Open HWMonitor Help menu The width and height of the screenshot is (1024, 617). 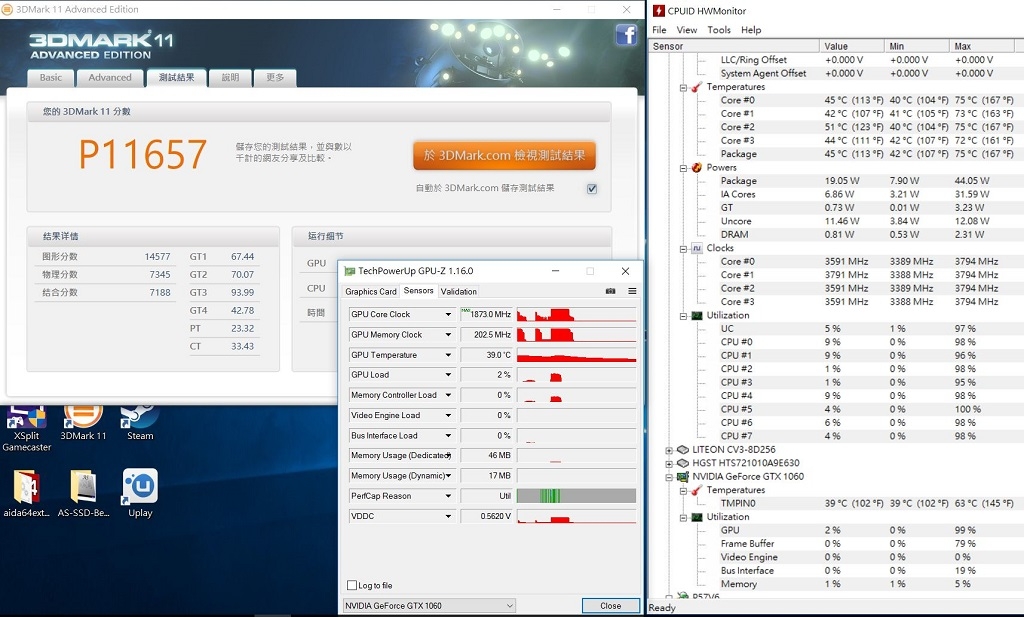(x=751, y=30)
